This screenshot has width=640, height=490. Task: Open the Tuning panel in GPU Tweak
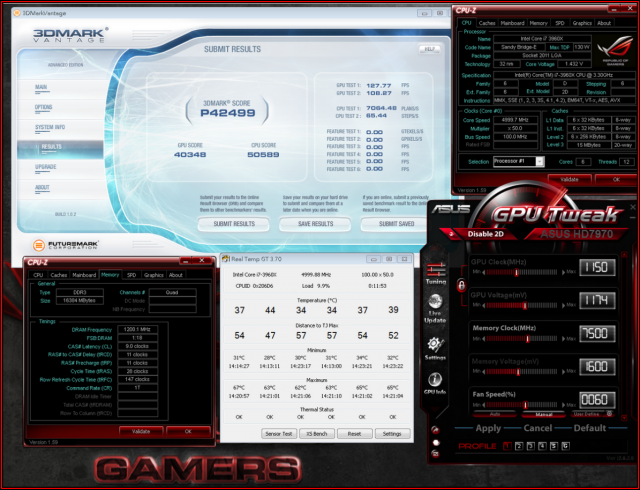click(x=436, y=273)
